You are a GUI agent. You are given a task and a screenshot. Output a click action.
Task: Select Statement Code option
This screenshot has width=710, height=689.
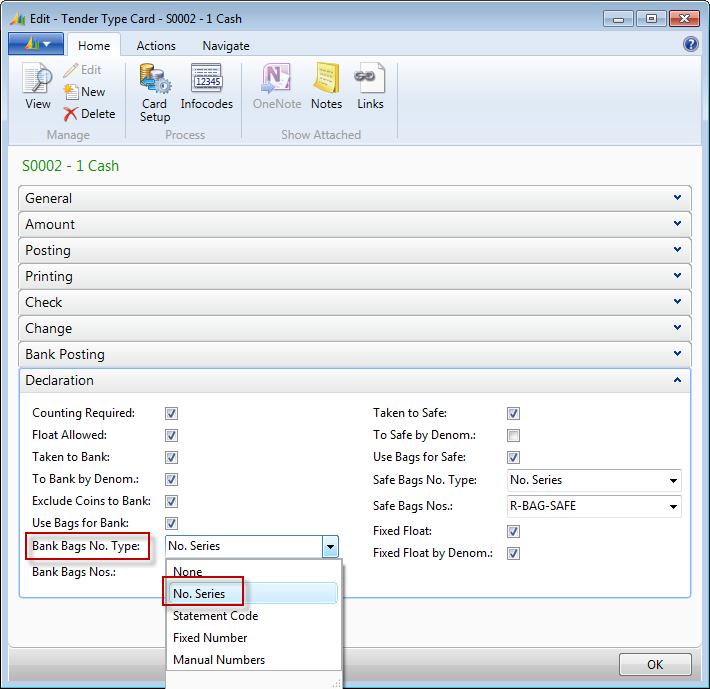coord(253,616)
